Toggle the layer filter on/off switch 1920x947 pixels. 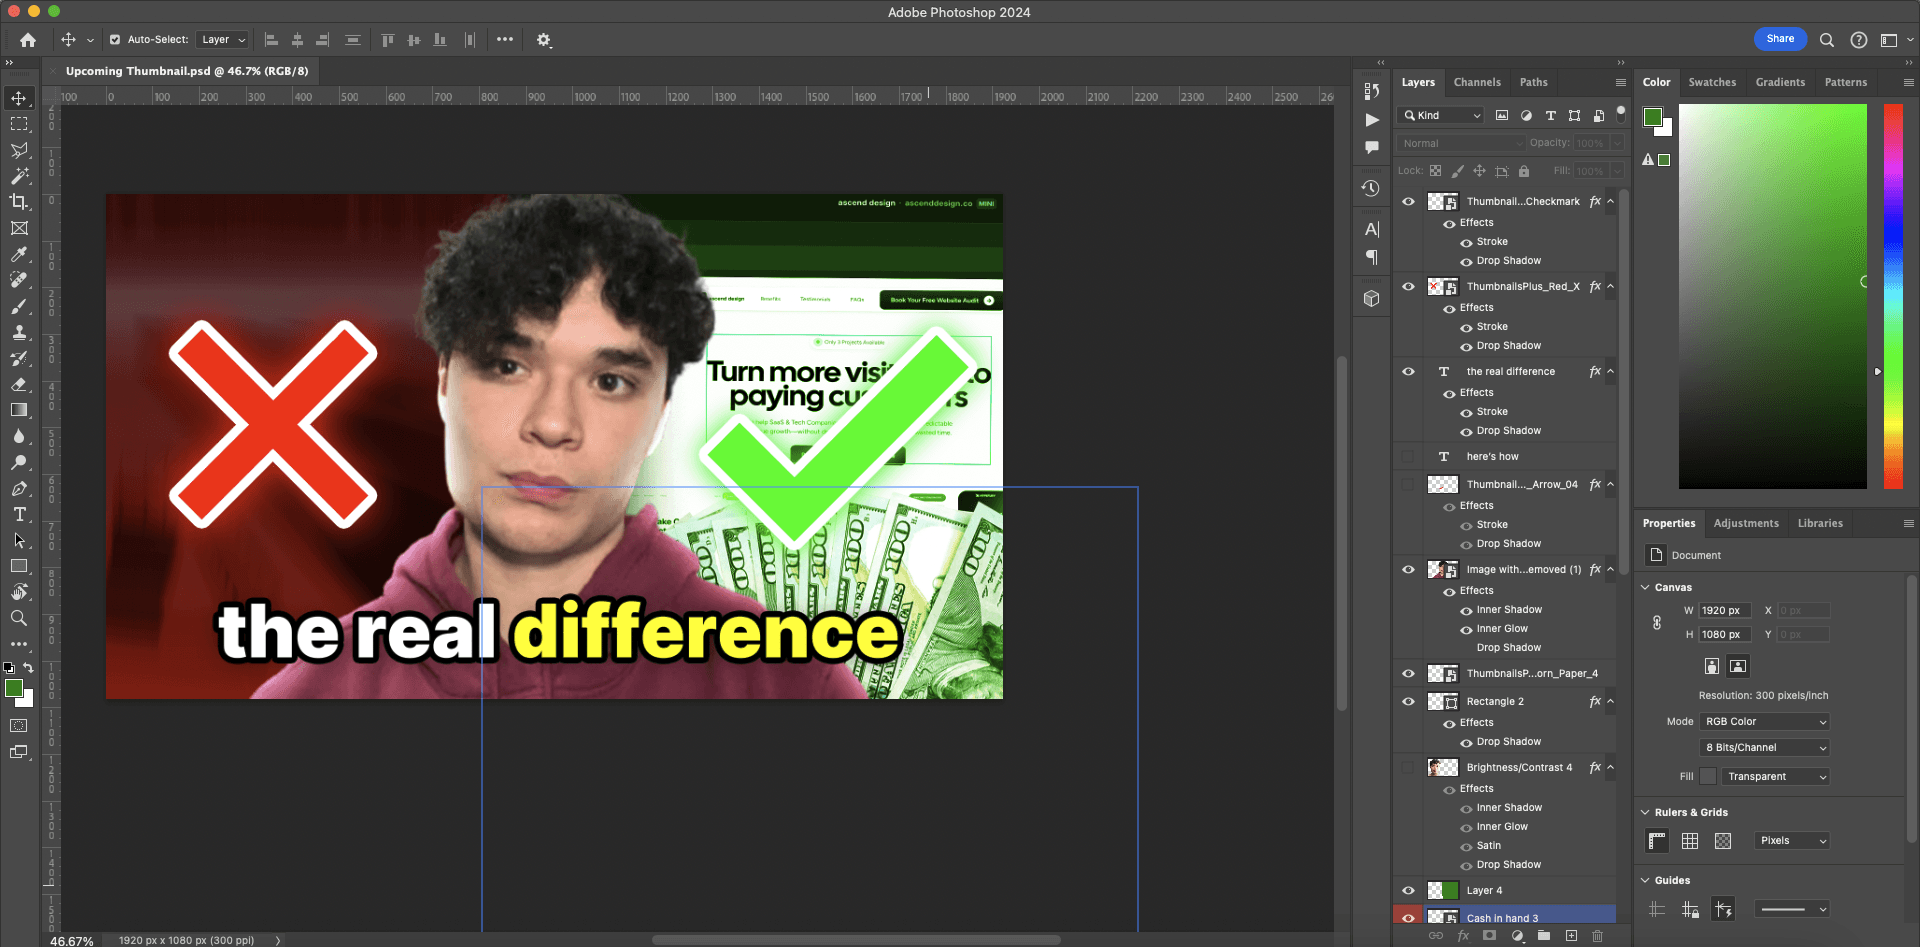tap(1621, 113)
